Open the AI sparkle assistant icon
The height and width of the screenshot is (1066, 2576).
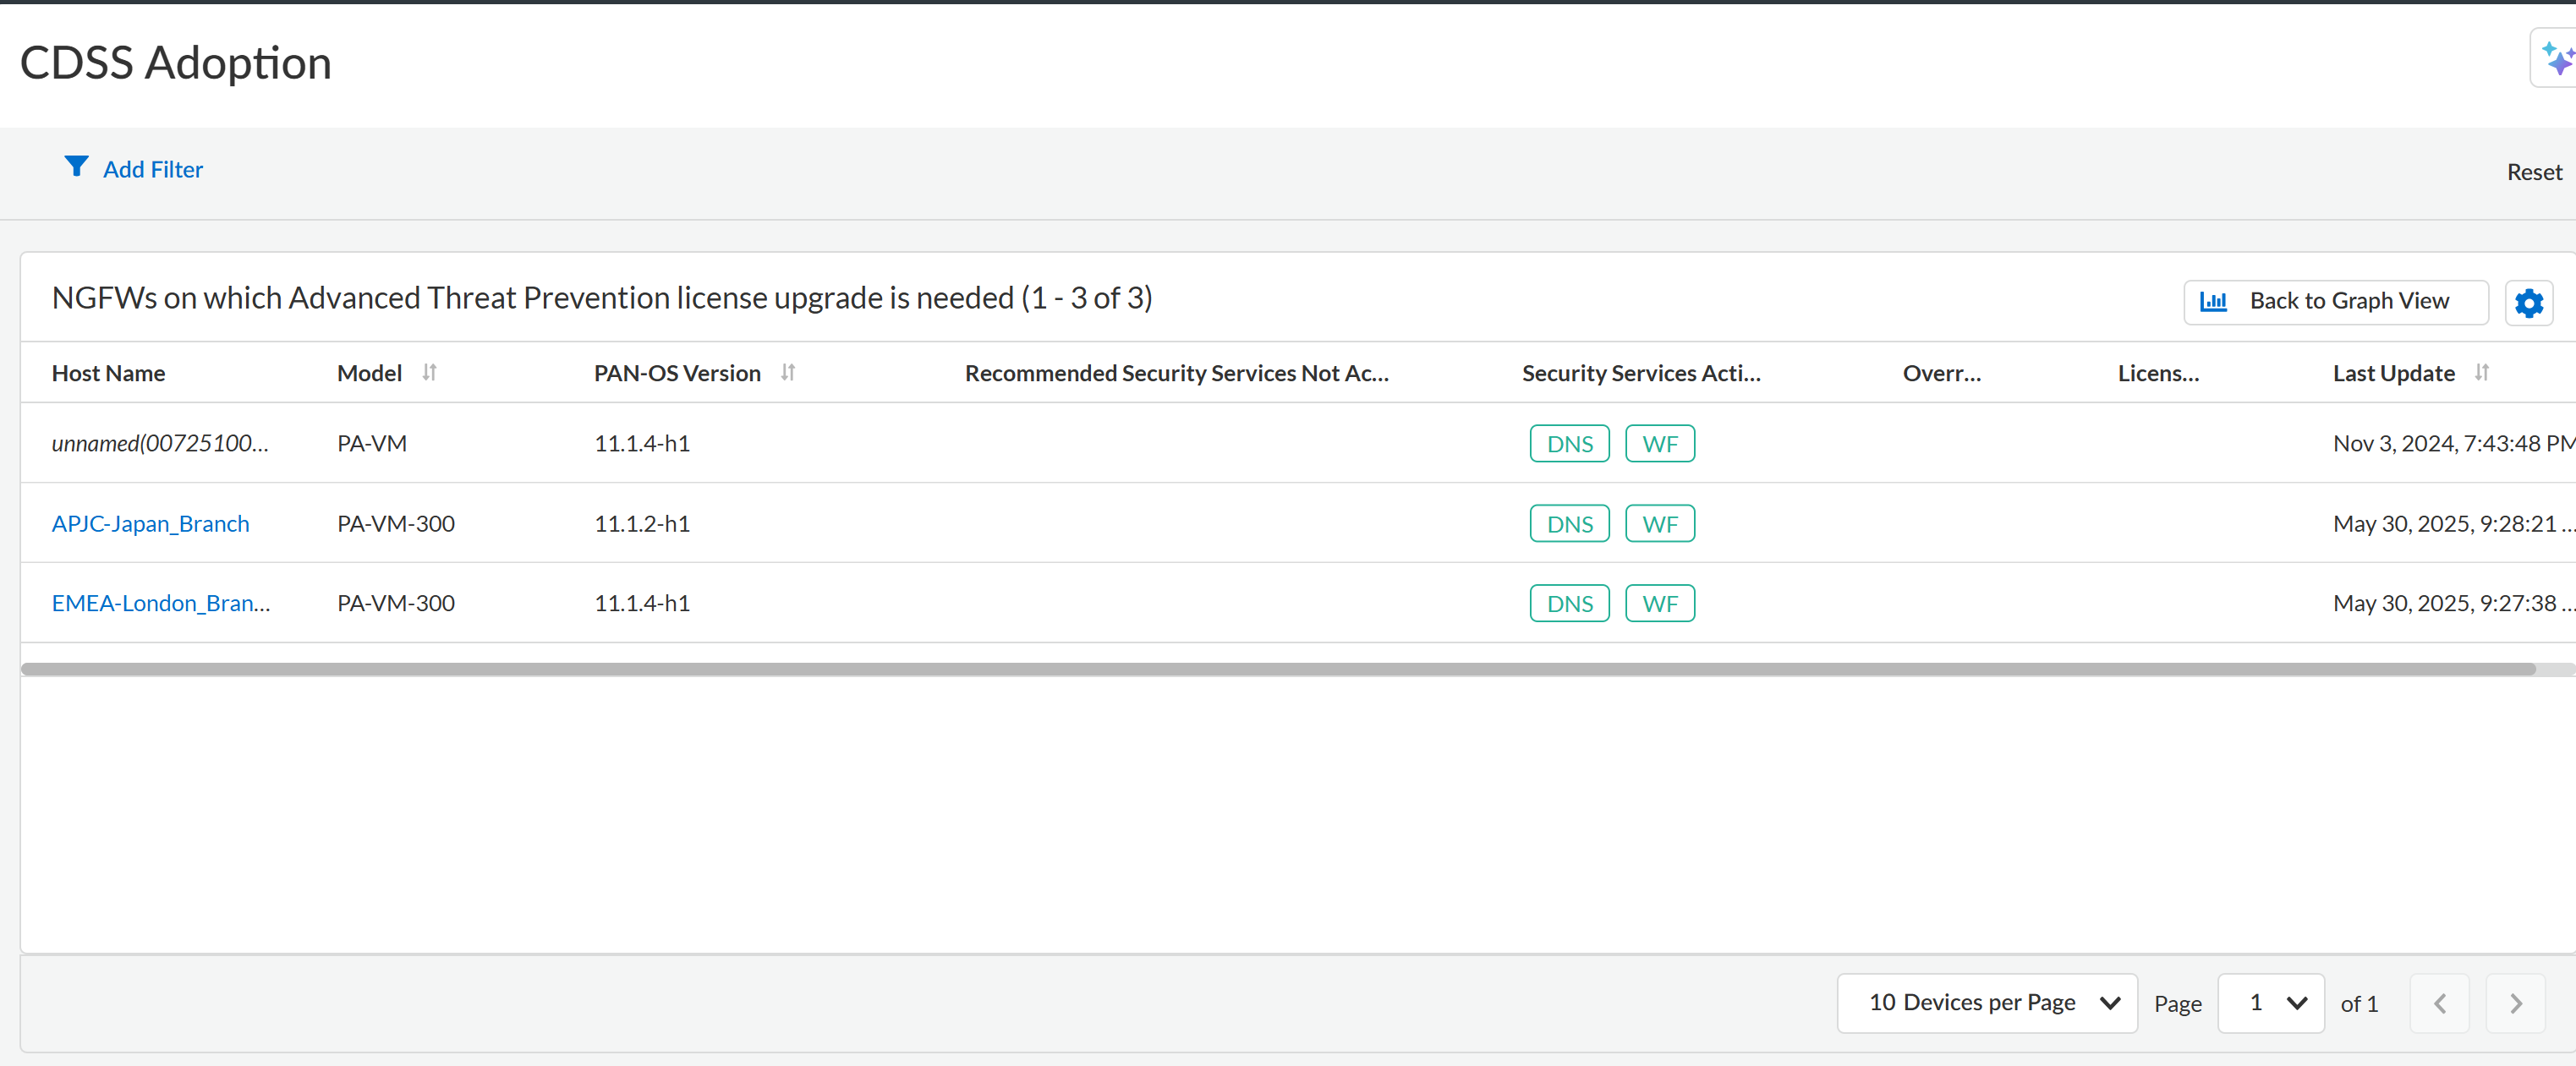[2556, 59]
